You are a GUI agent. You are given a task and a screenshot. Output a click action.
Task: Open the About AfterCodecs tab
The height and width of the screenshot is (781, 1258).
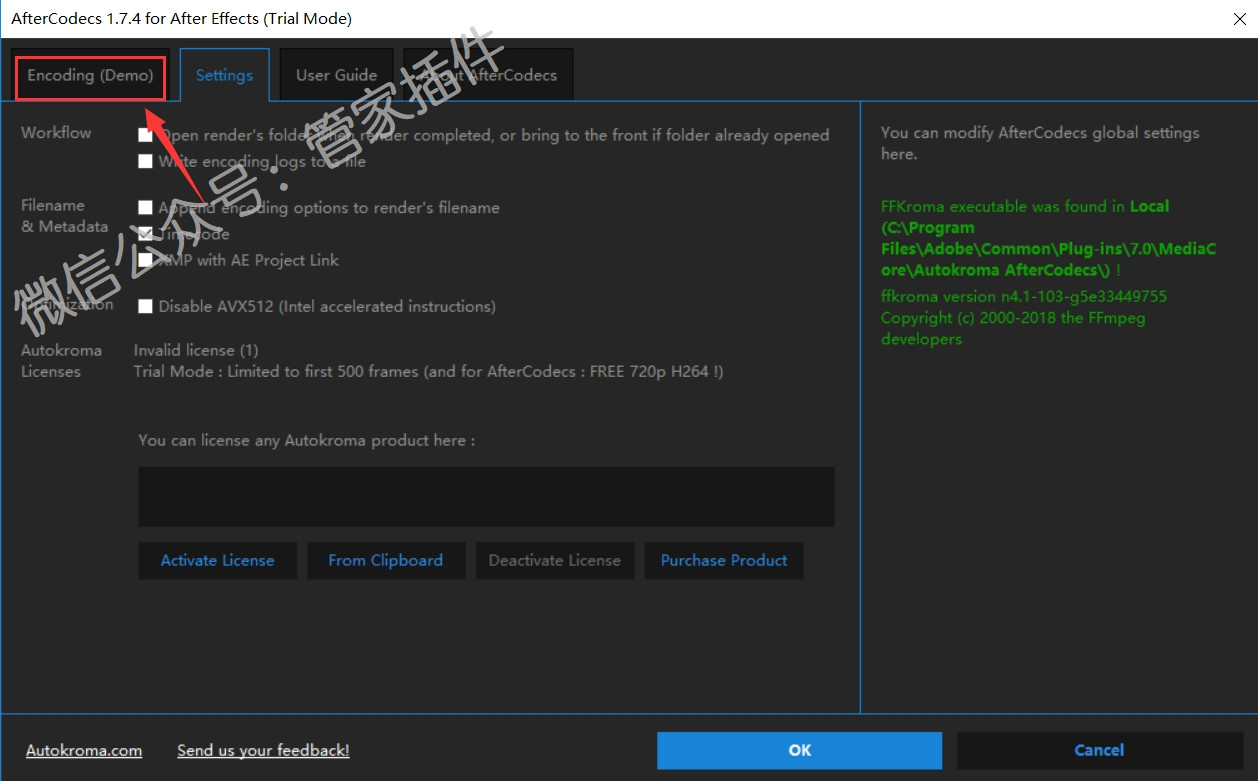488,76
